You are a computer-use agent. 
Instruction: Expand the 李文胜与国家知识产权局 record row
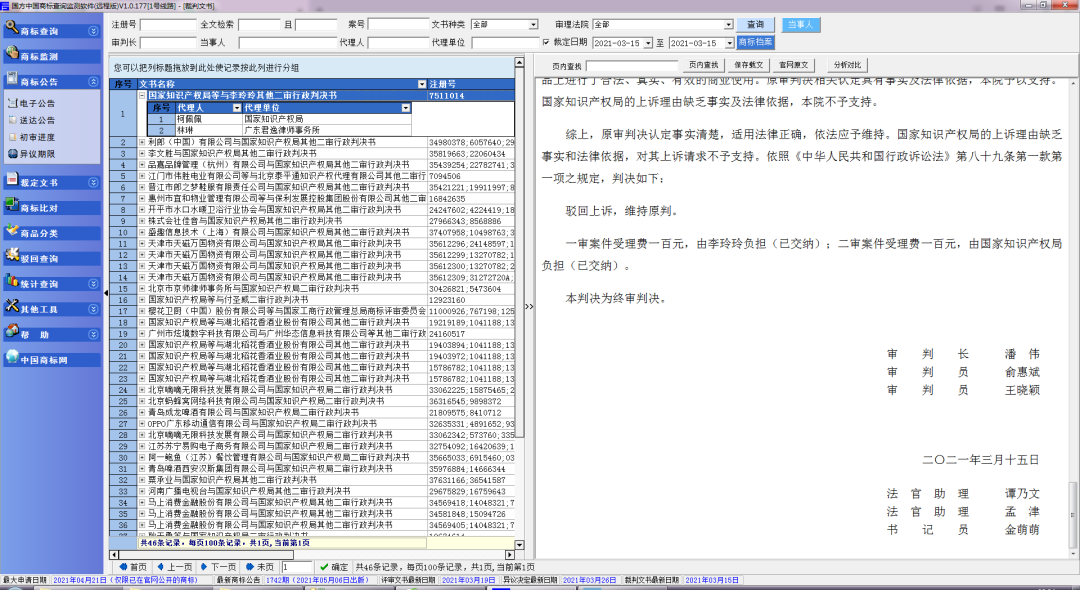coord(143,154)
